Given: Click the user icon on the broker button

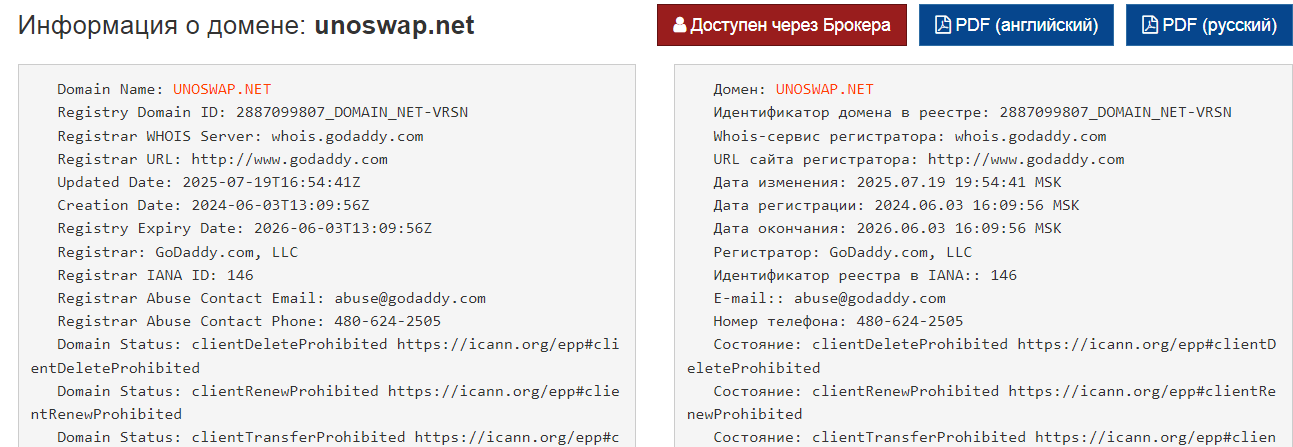Looking at the screenshot, I should click(x=680, y=26).
